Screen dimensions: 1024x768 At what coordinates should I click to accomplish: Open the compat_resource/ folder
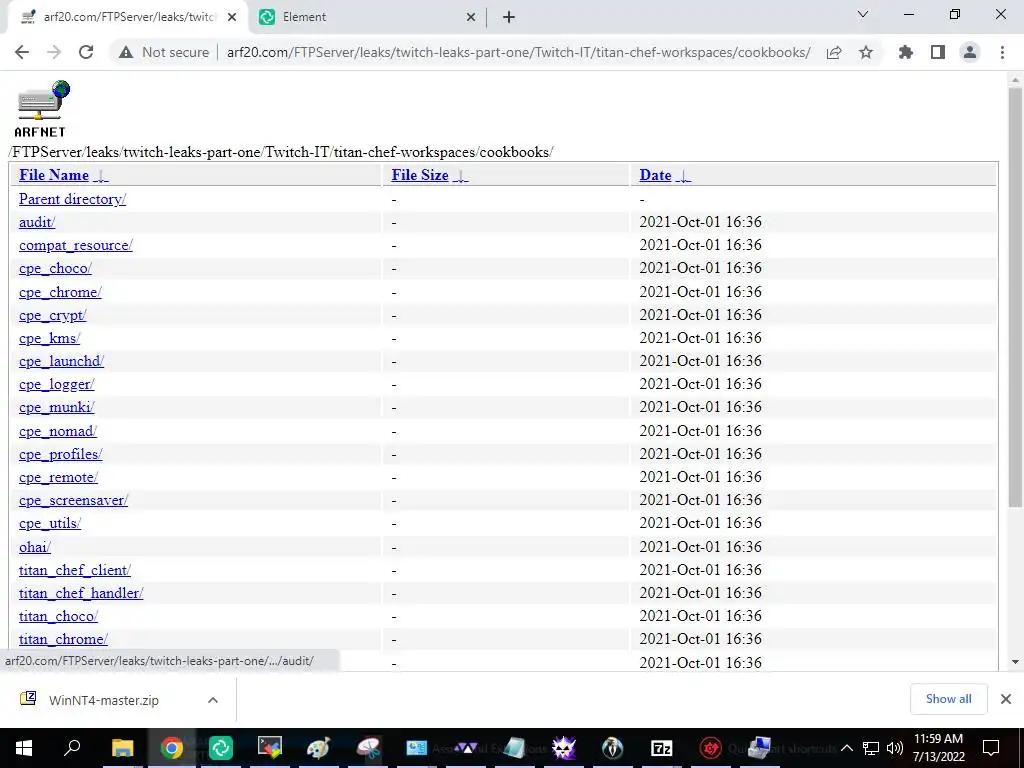point(76,245)
